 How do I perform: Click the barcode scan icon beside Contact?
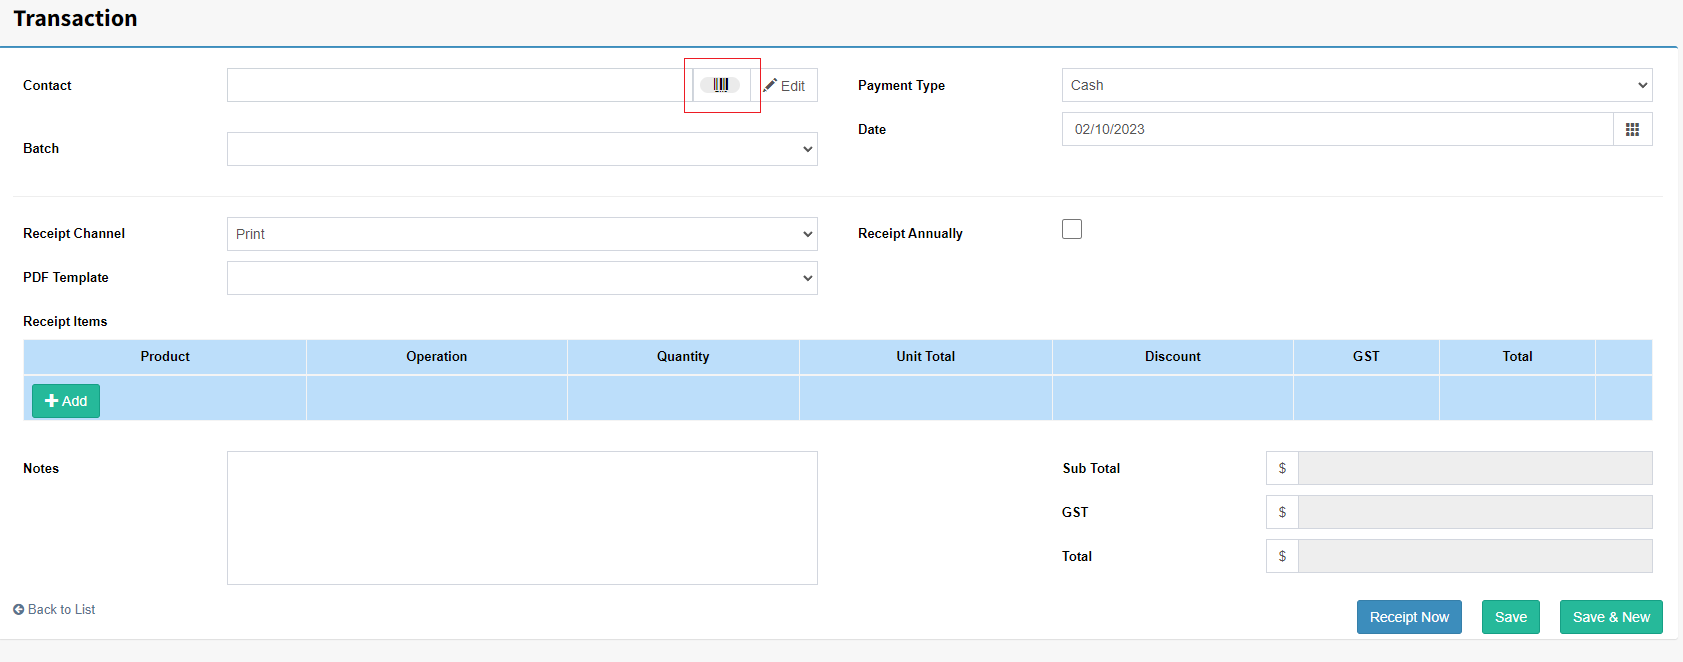720,85
